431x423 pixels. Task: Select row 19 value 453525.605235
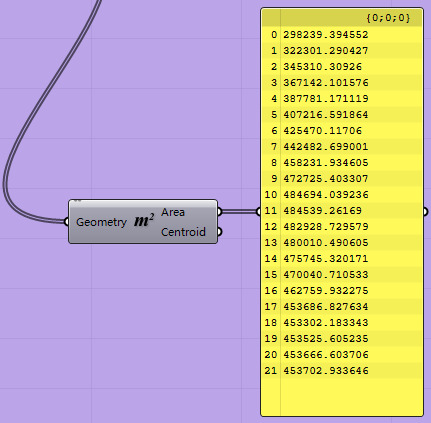(326, 339)
